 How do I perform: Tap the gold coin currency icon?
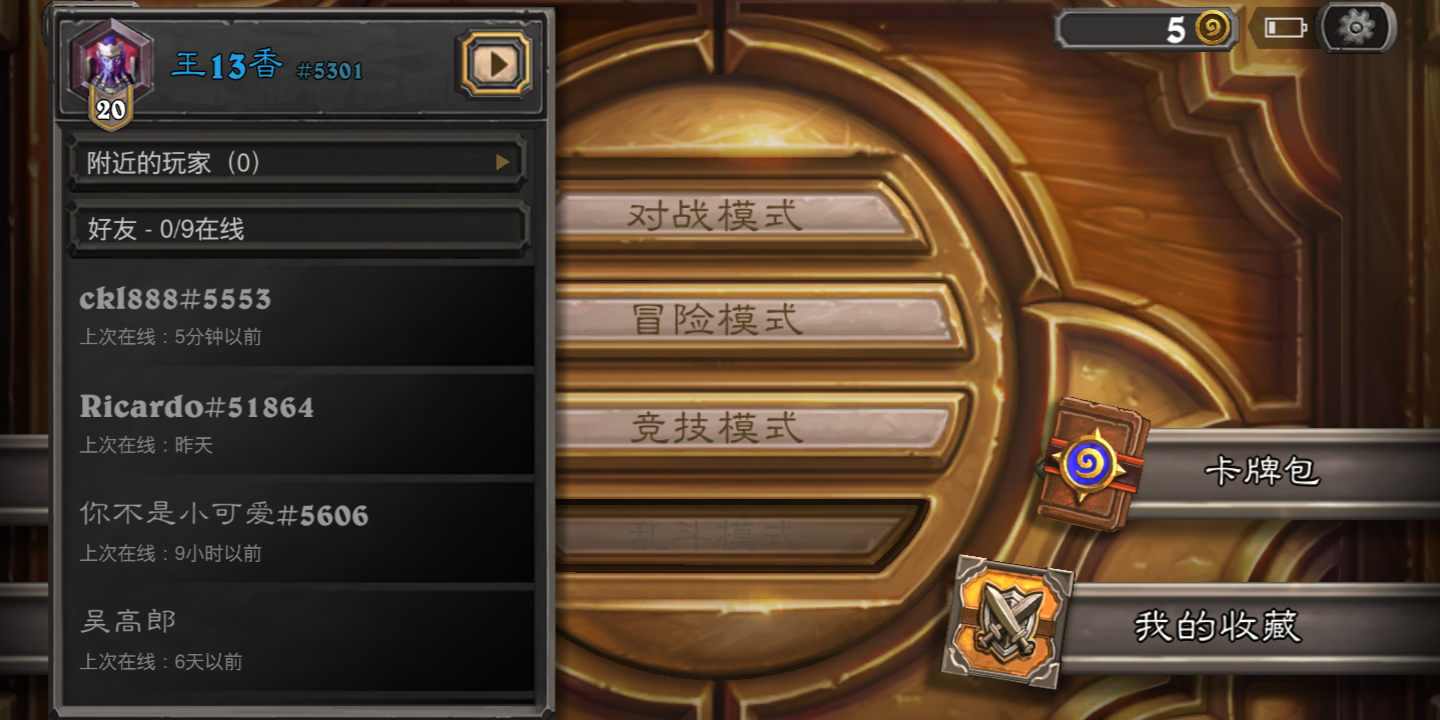pyautogui.click(x=1213, y=28)
